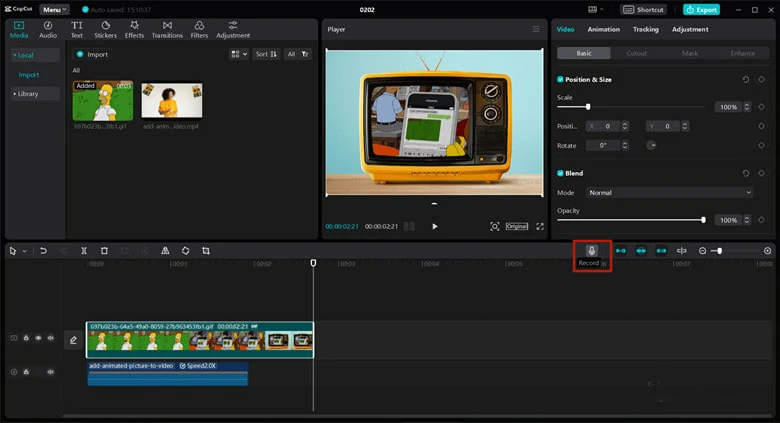Screen dimensions: 780x423
Task: Change media view layout dropdown
Action: (239, 54)
